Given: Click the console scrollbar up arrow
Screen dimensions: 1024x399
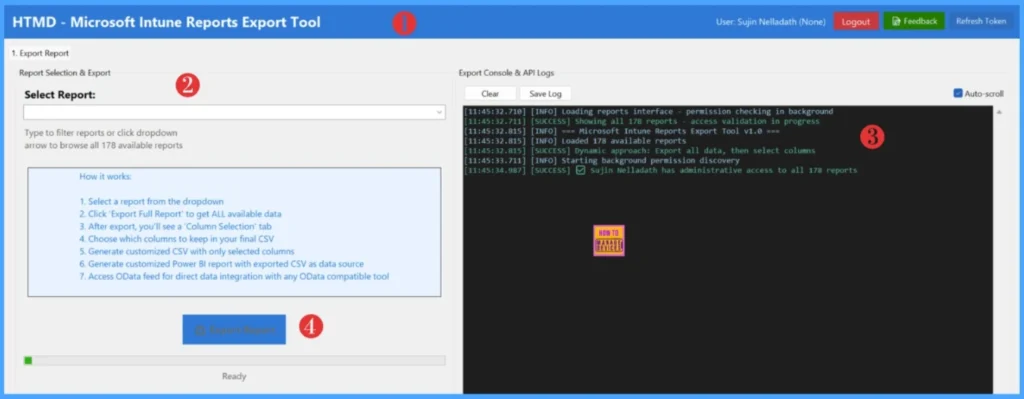Looking at the screenshot, I should (999, 112).
